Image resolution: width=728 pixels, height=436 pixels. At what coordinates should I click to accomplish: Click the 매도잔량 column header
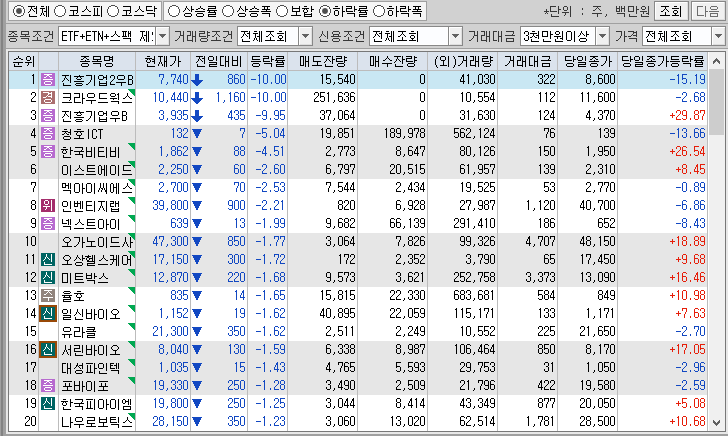(x=323, y=61)
